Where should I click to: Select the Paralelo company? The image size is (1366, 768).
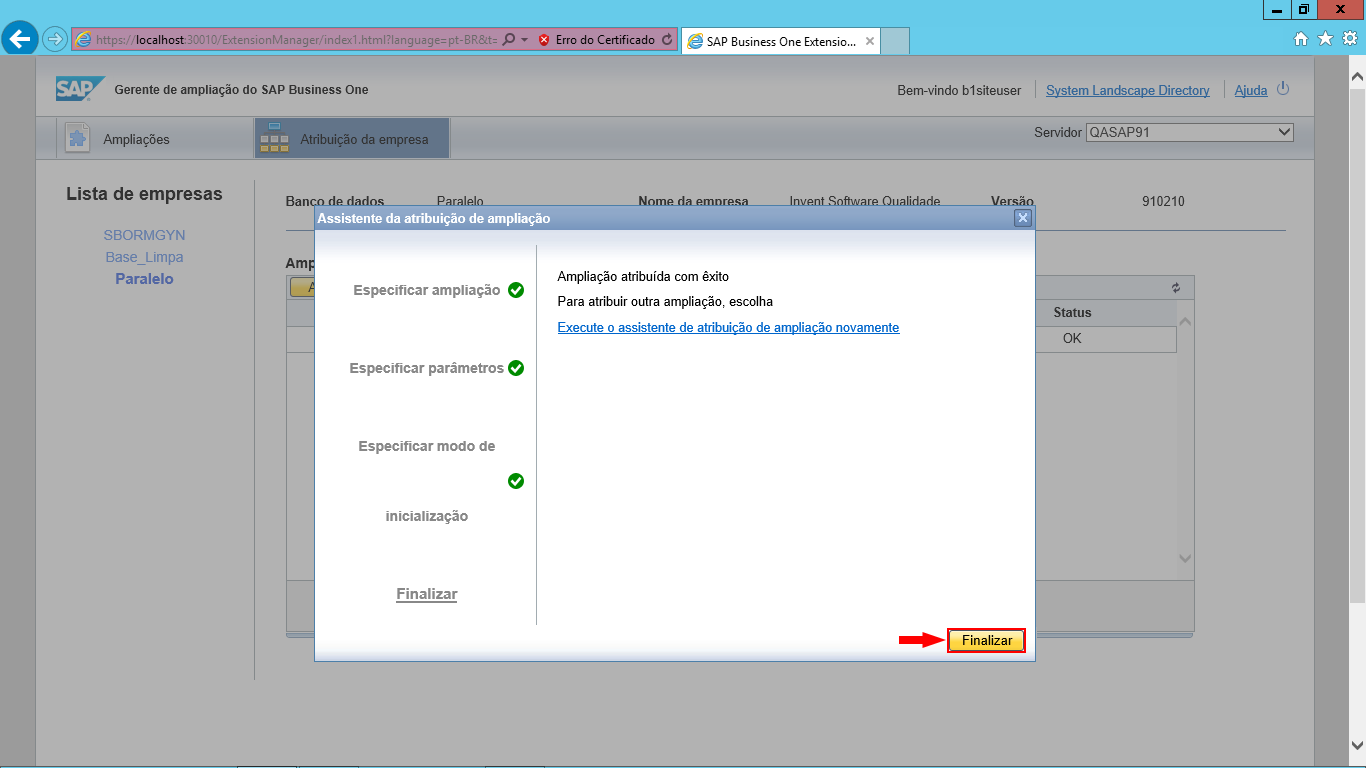point(144,279)
